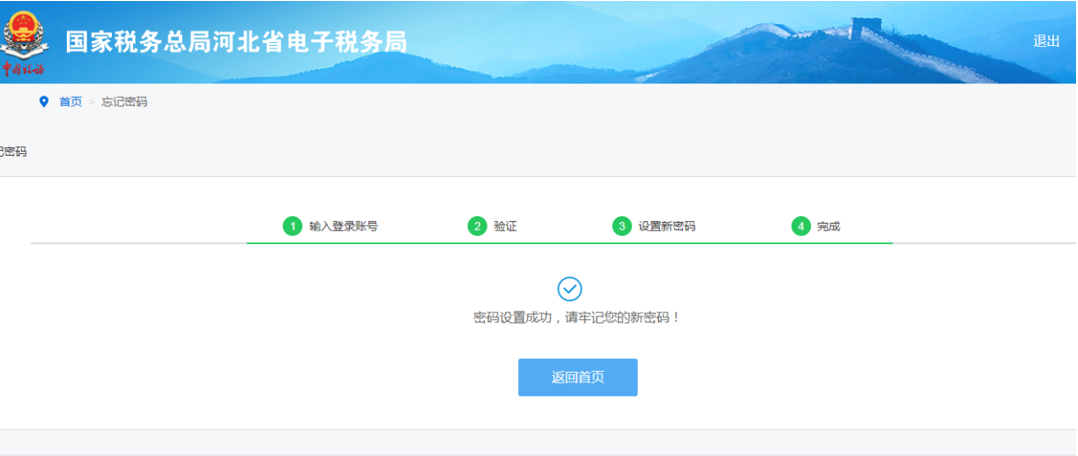The height and width of the screenshot is (456, 1078).
Task: Click 退出 to log out
Action: point(1046,41)
